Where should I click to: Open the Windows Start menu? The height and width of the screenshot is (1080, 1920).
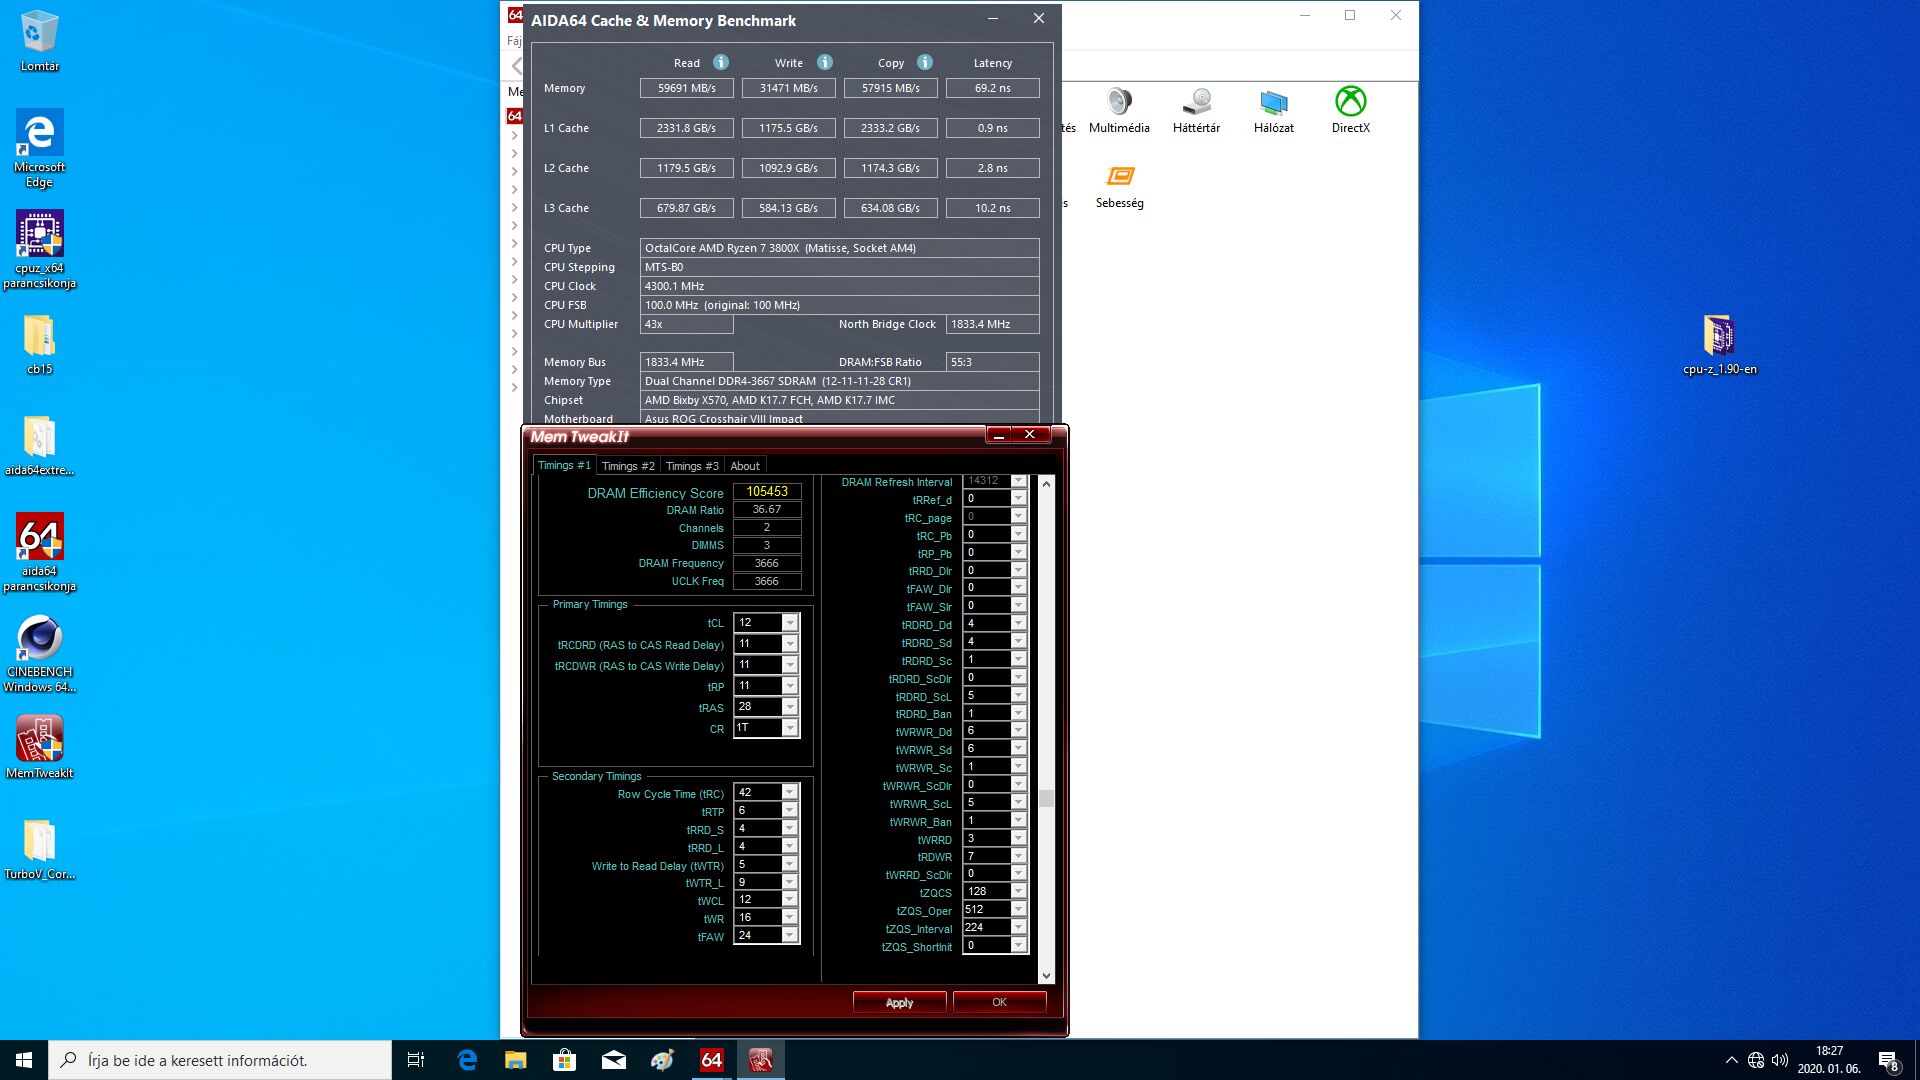(24, 1060)
